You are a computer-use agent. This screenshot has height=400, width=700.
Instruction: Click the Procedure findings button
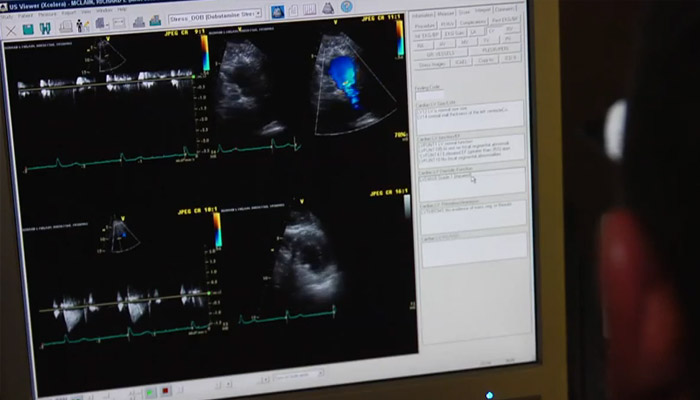click(424, 25)
